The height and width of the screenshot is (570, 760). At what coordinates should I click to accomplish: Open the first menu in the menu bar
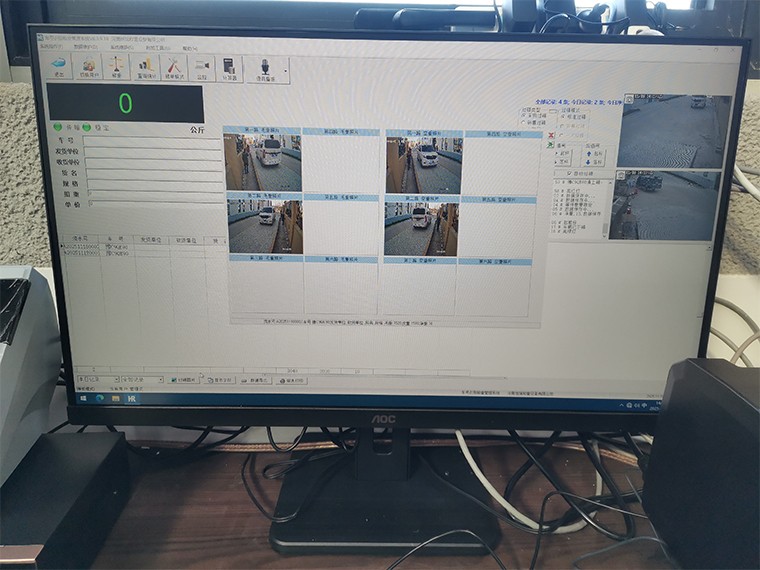click(53, 47)
